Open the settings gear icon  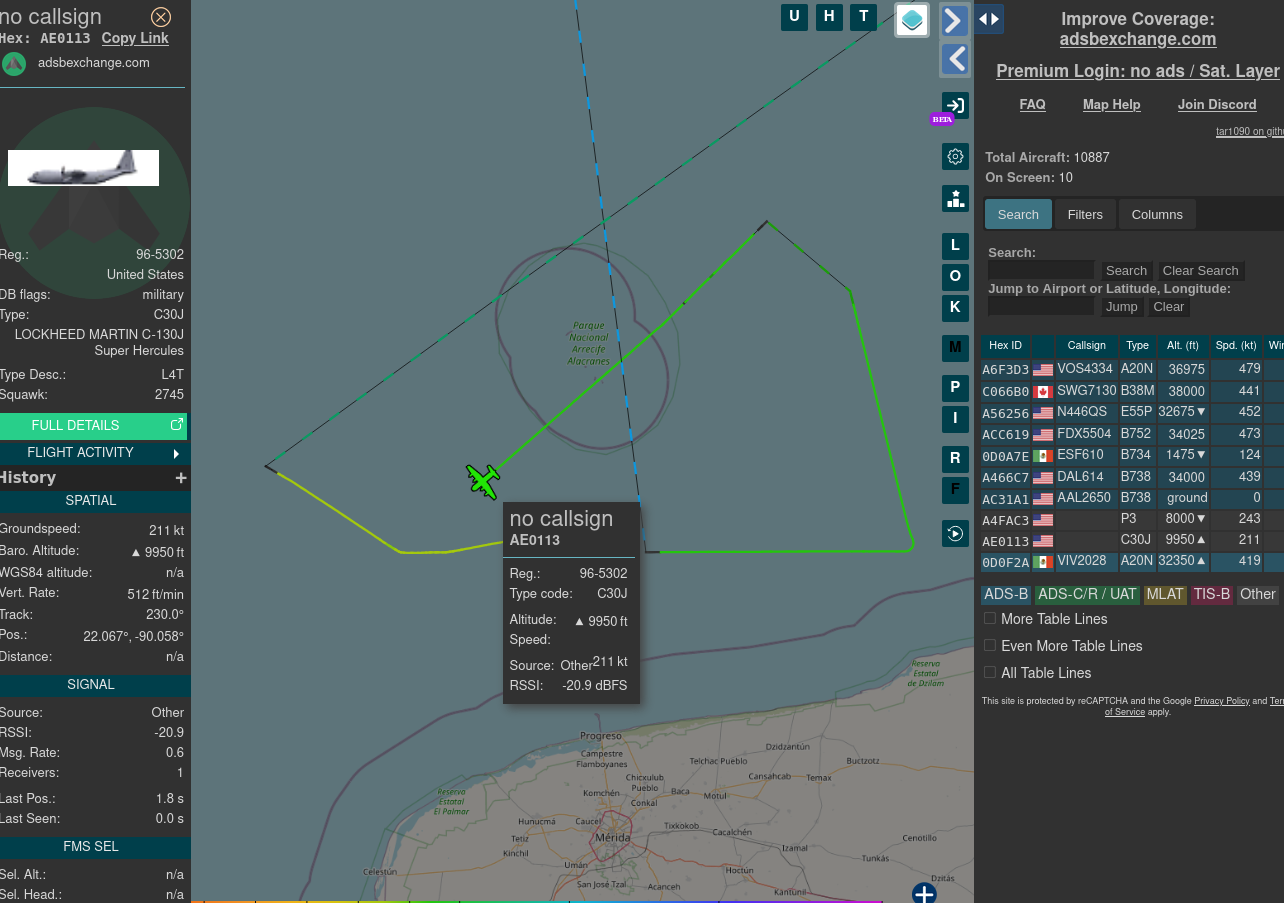point(955,157)
